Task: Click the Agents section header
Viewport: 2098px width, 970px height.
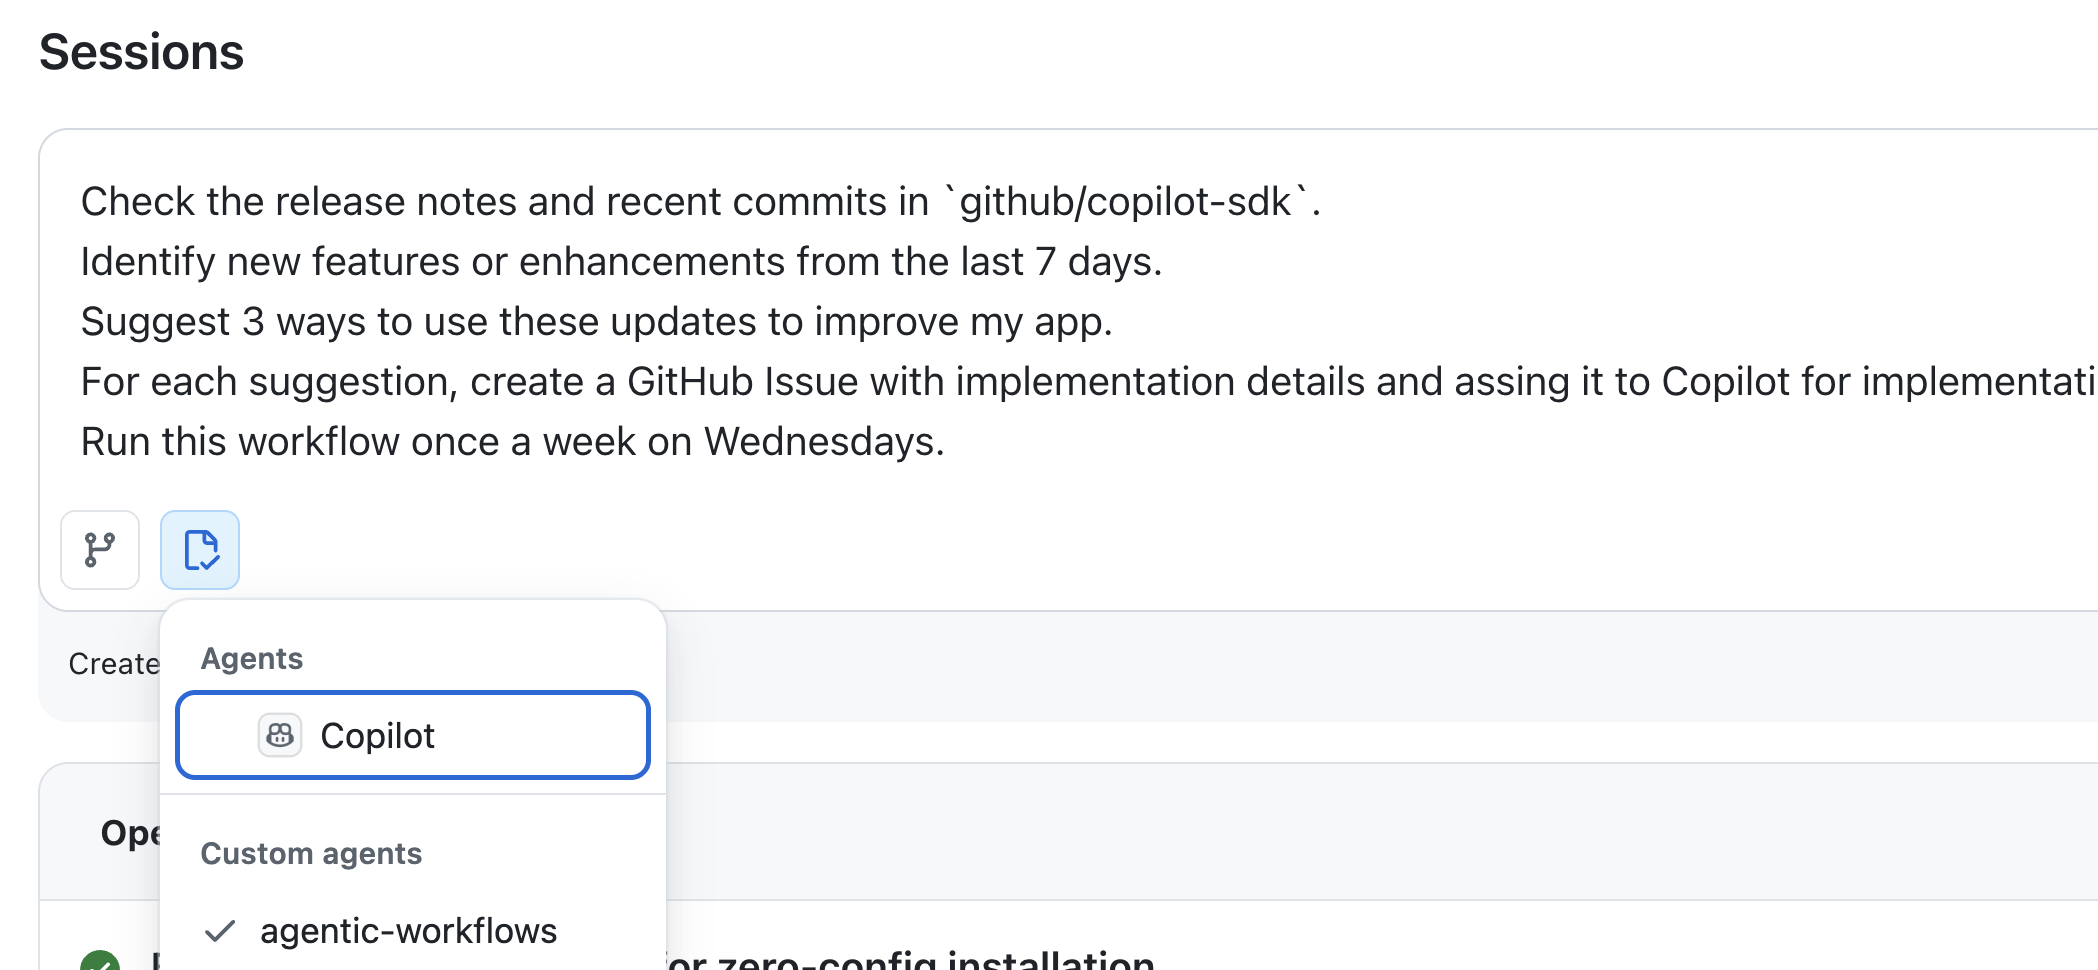Action: 252,659
